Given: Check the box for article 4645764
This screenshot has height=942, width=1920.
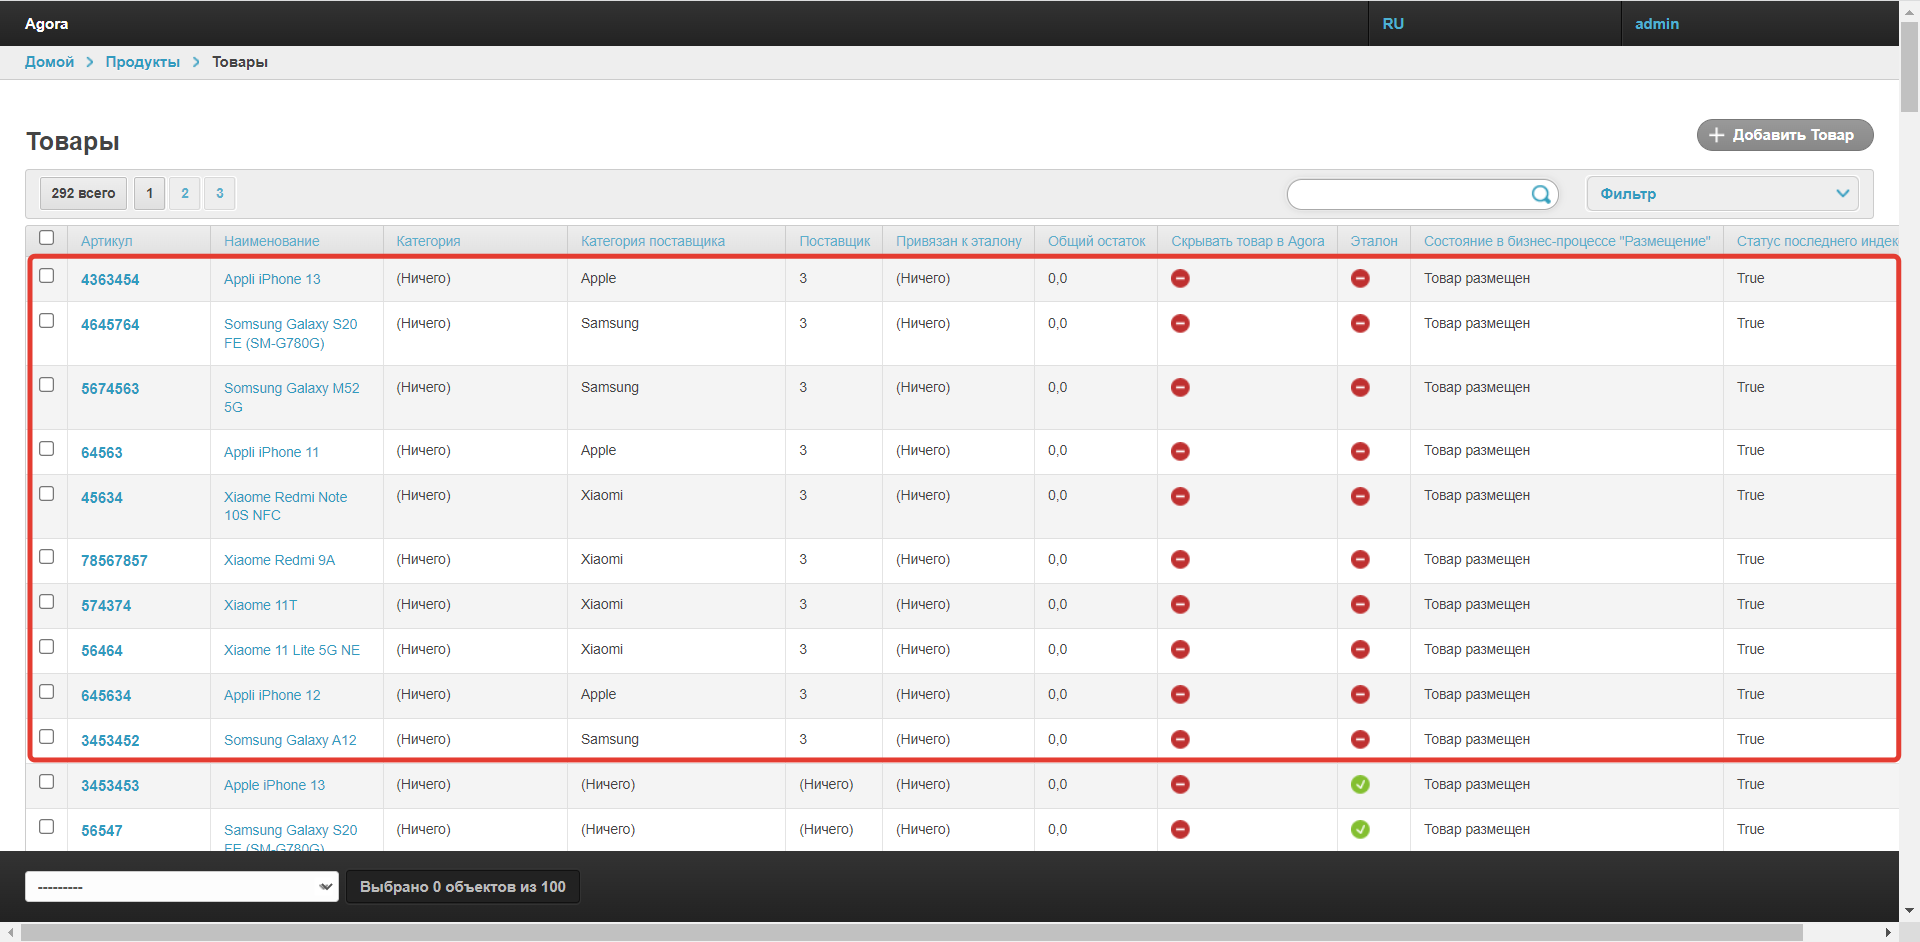Looking at the screenshot, I should click(47, 321).
